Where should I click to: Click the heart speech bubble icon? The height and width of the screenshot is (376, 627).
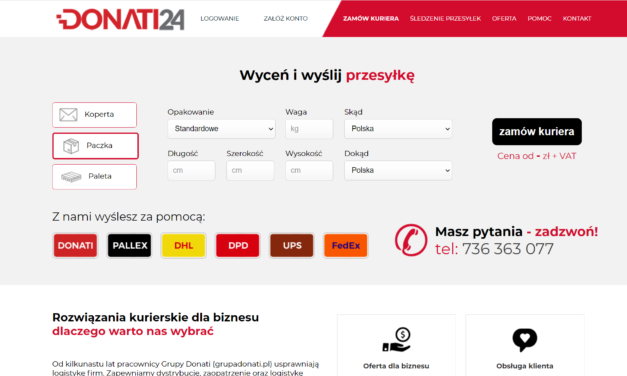[x=525, y=340]
